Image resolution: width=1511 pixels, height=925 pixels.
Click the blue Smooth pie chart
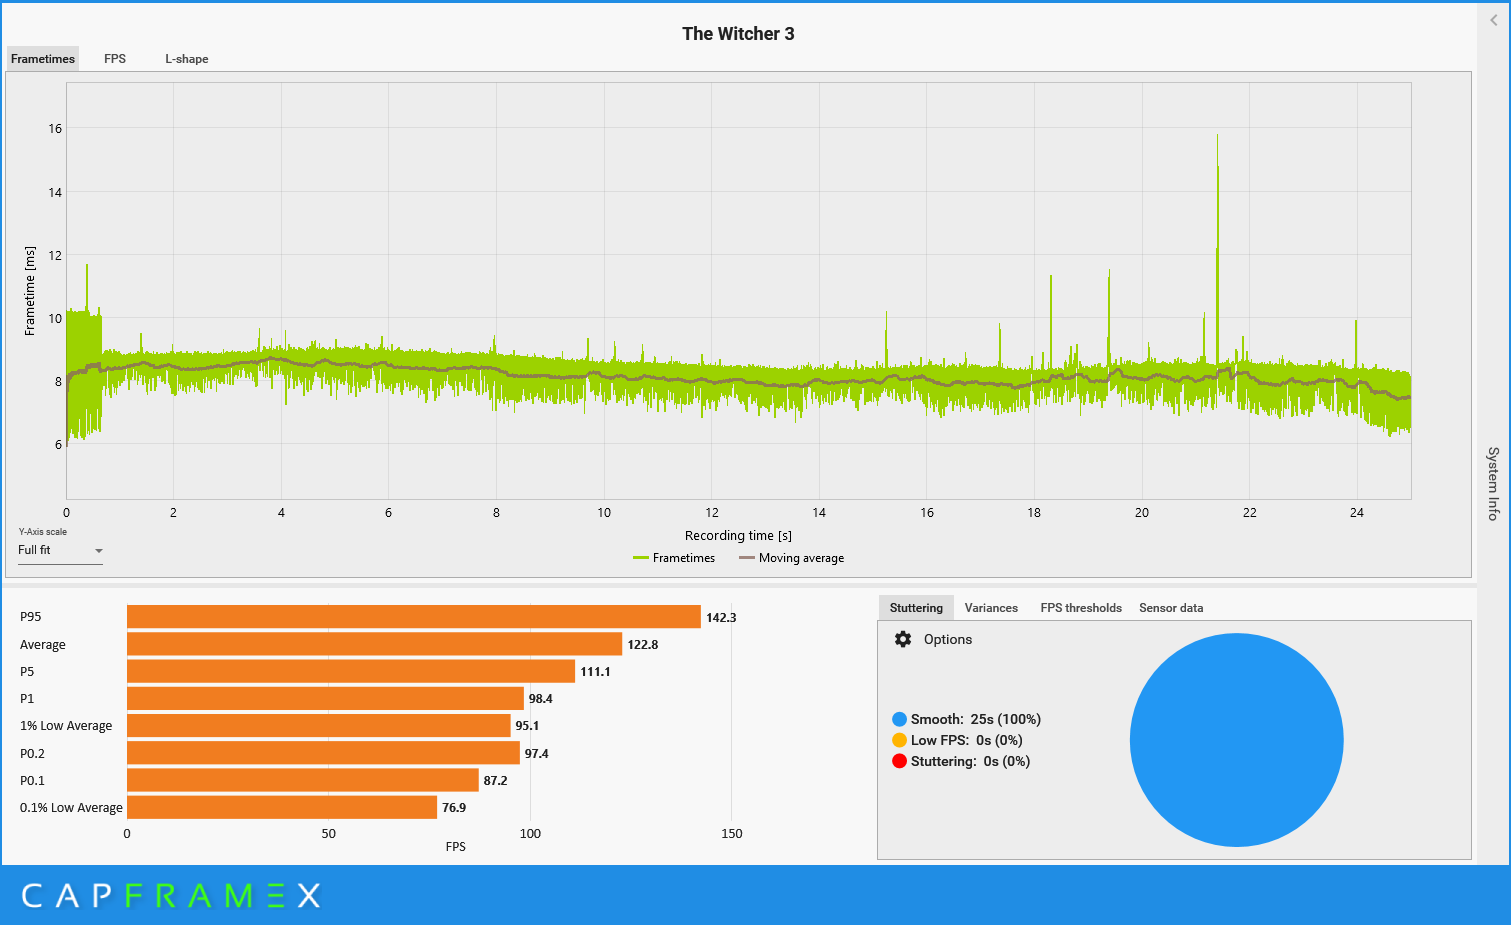pyautogui.click(x=1236, y=740)
